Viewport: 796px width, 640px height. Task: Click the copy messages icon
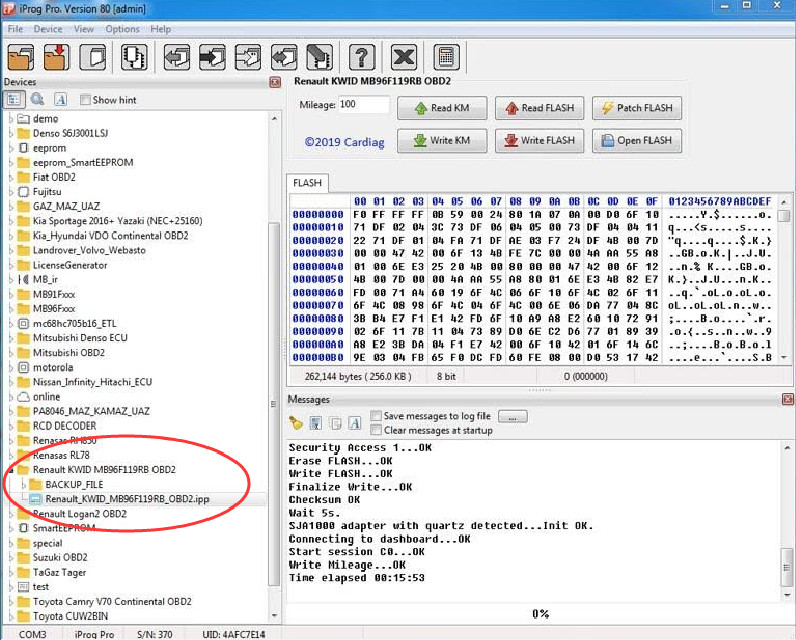[x=336, y=423]
